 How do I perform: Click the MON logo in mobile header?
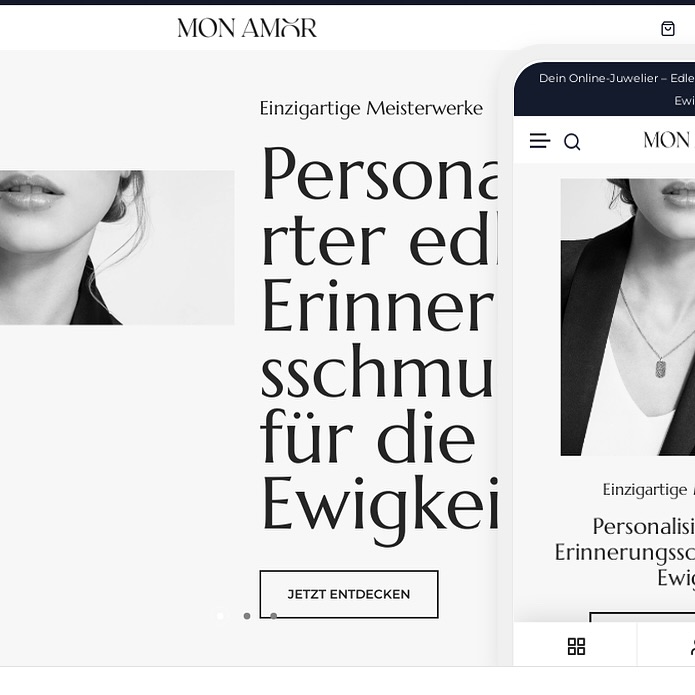coord(668,140)
